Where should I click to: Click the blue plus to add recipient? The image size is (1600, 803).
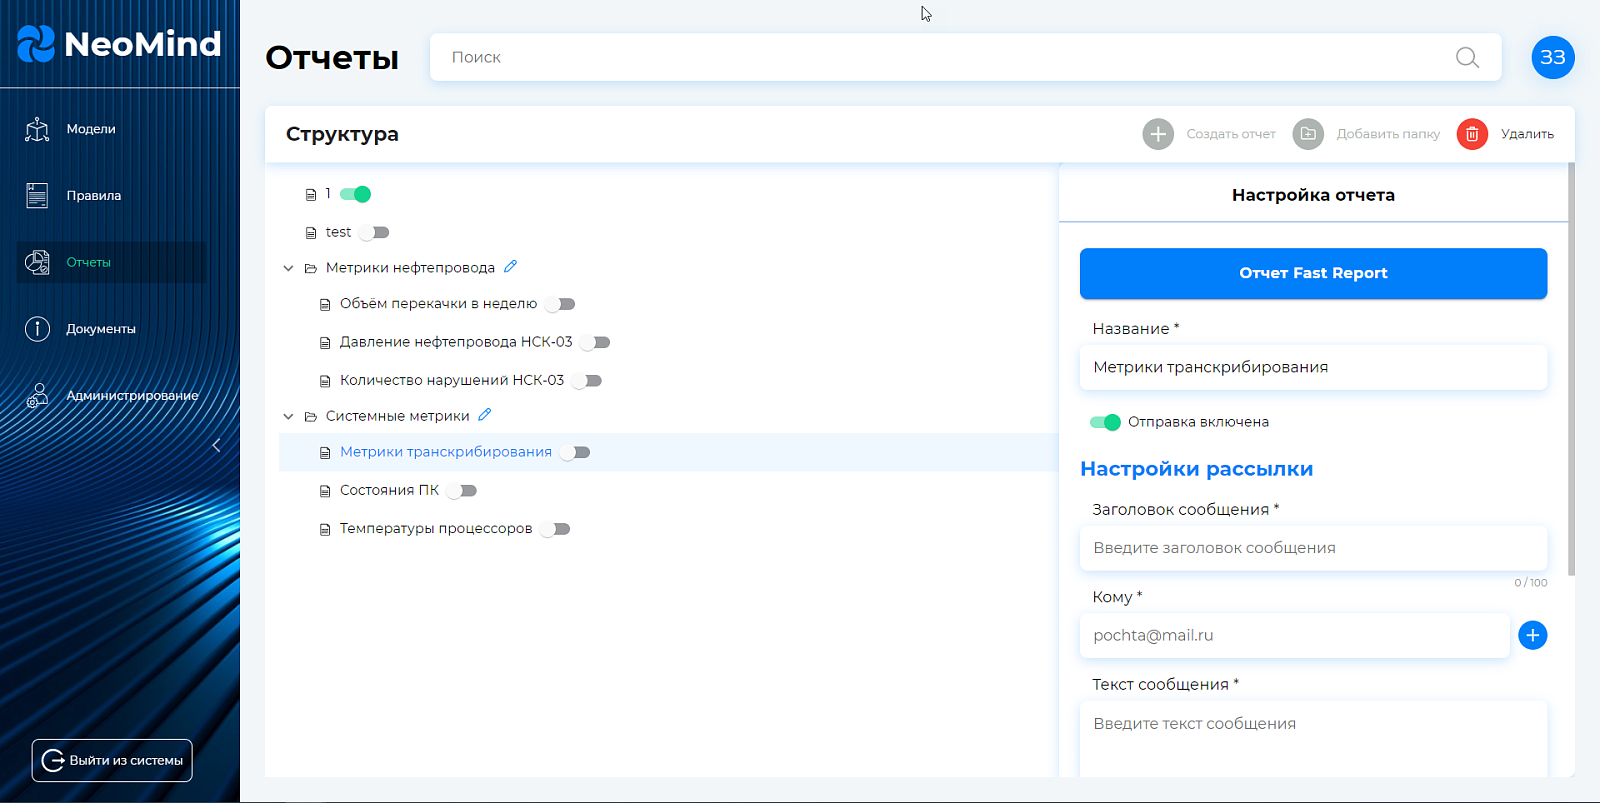coord(1532,635)
